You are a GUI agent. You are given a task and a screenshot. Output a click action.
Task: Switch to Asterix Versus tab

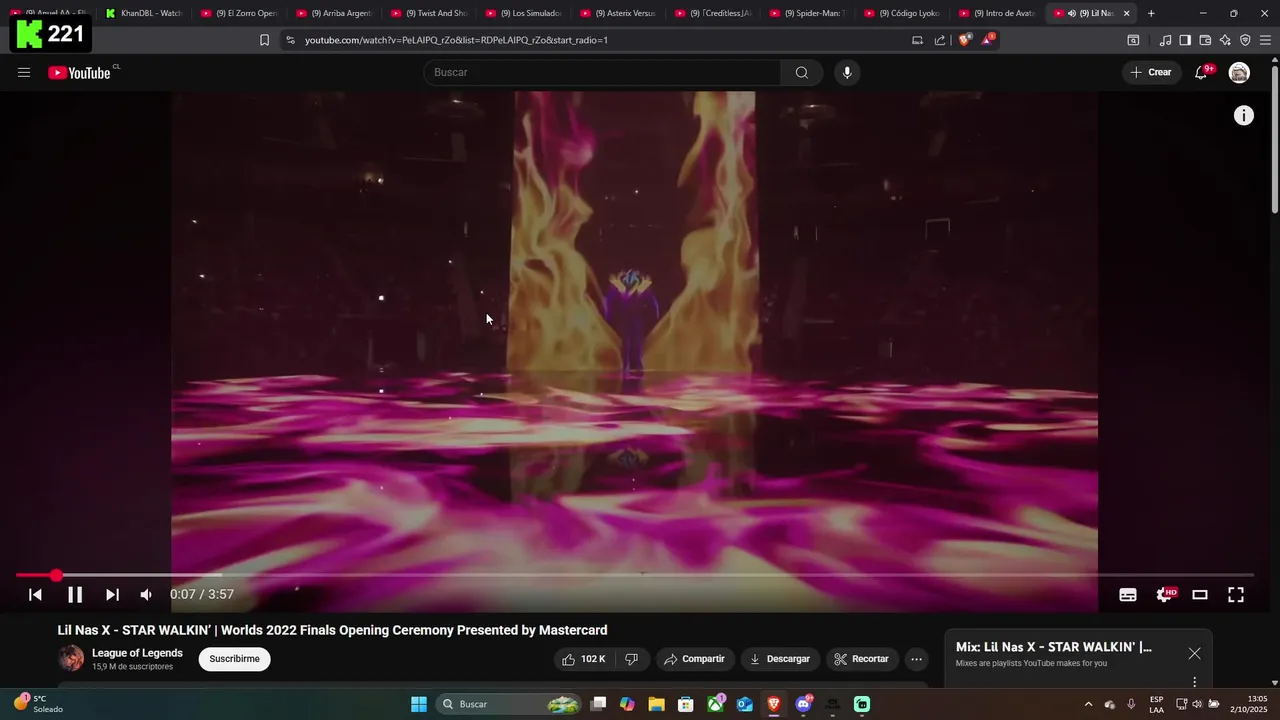click(x=617, y=13)
